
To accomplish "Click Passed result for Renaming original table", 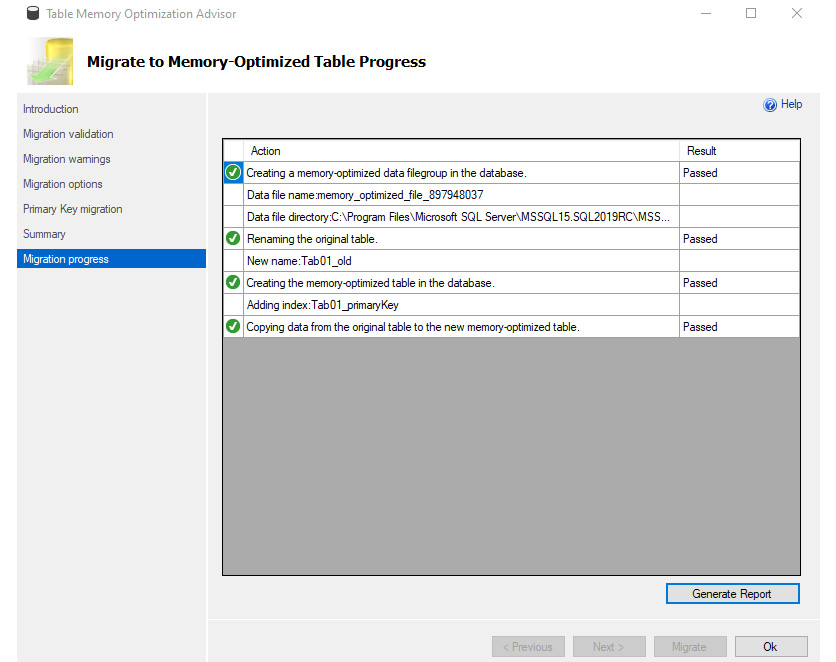I will pyautogui.click(x=700, y=239).
